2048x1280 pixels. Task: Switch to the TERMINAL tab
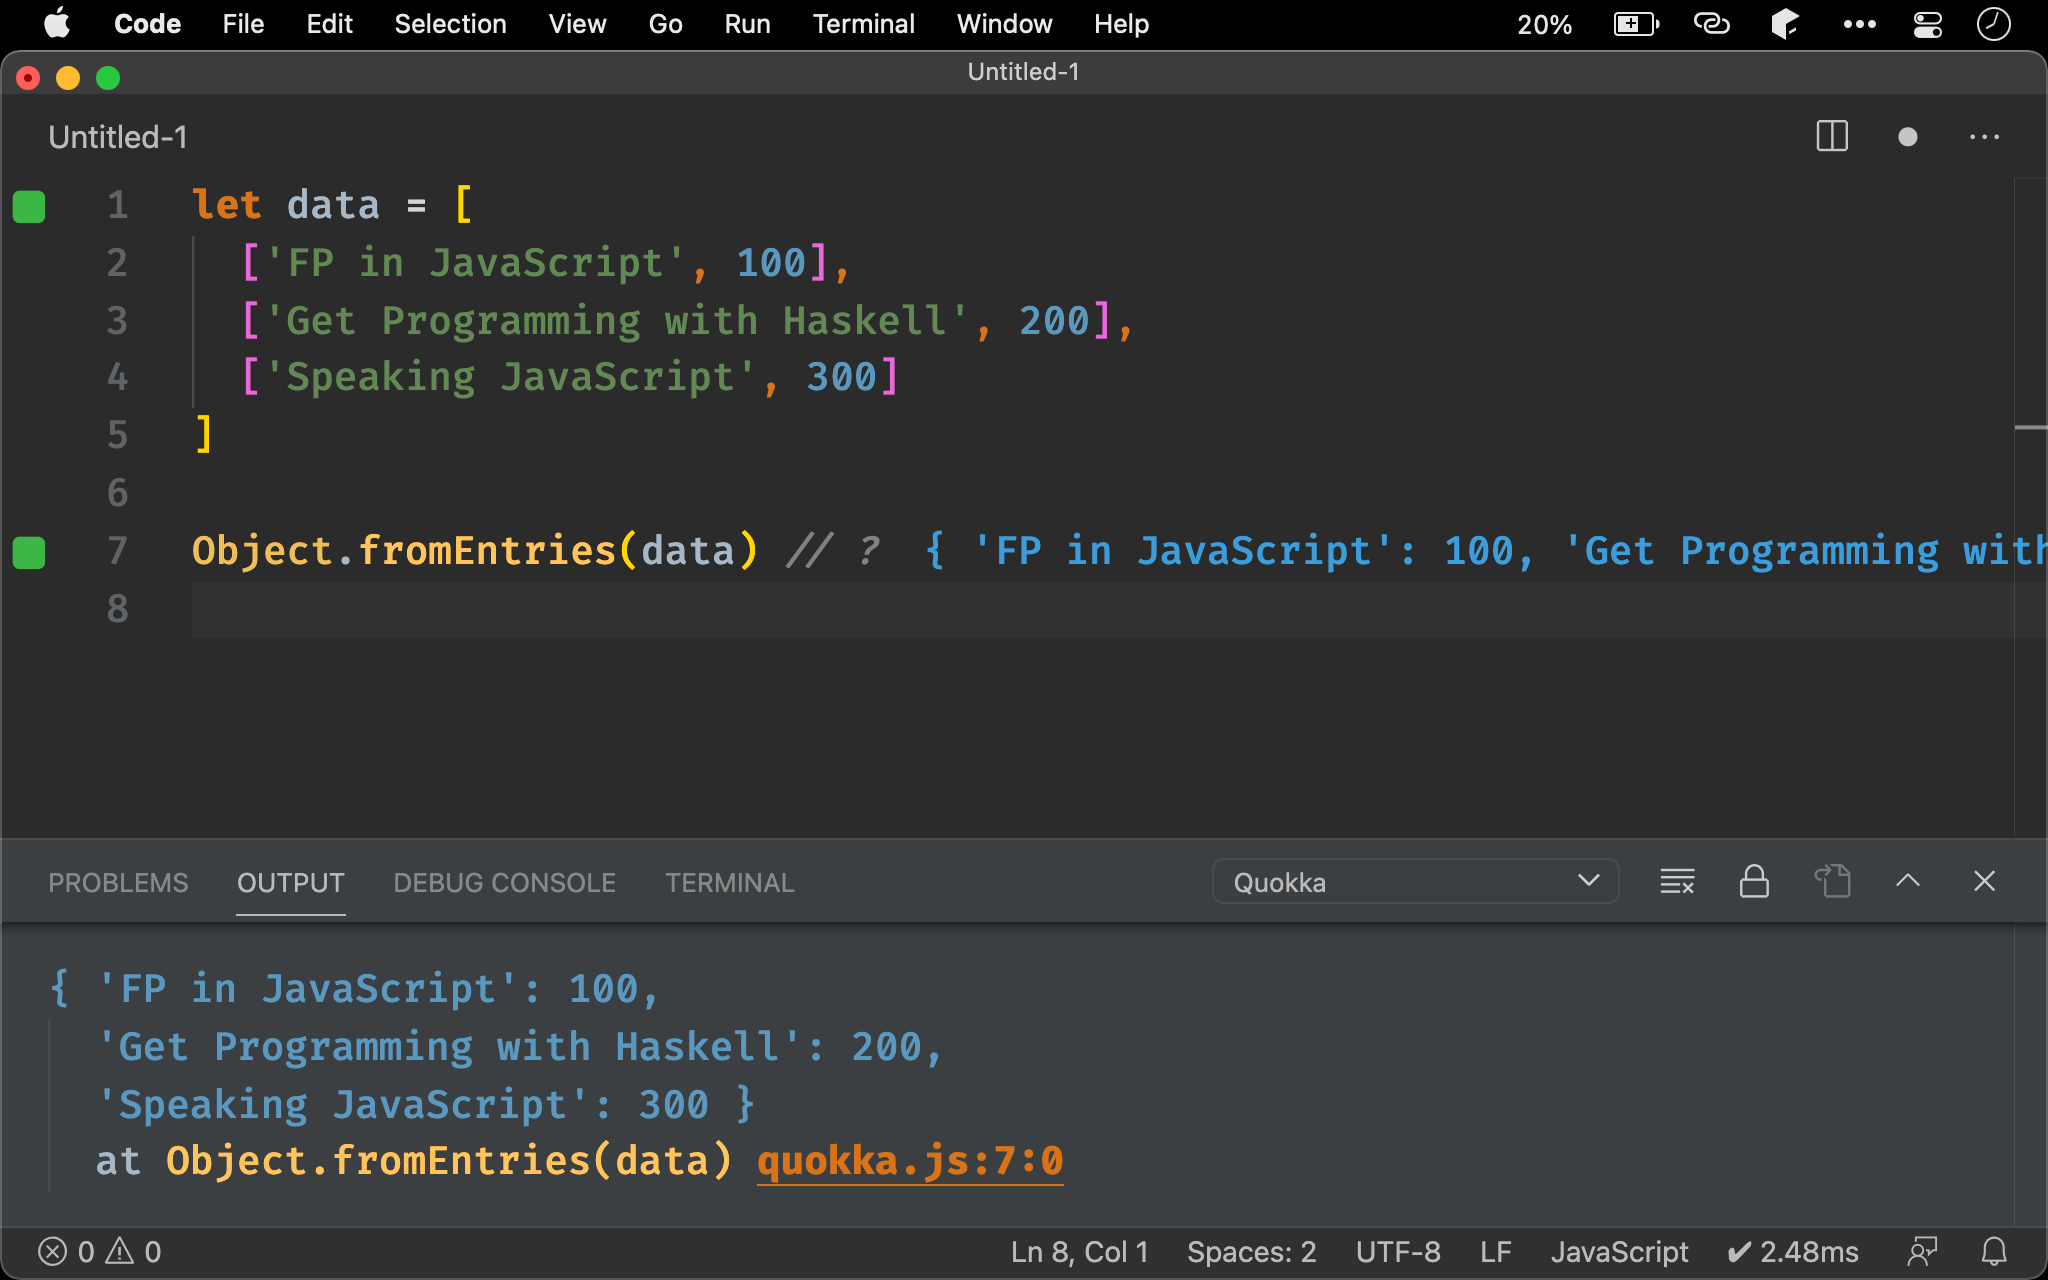point(729,883)
